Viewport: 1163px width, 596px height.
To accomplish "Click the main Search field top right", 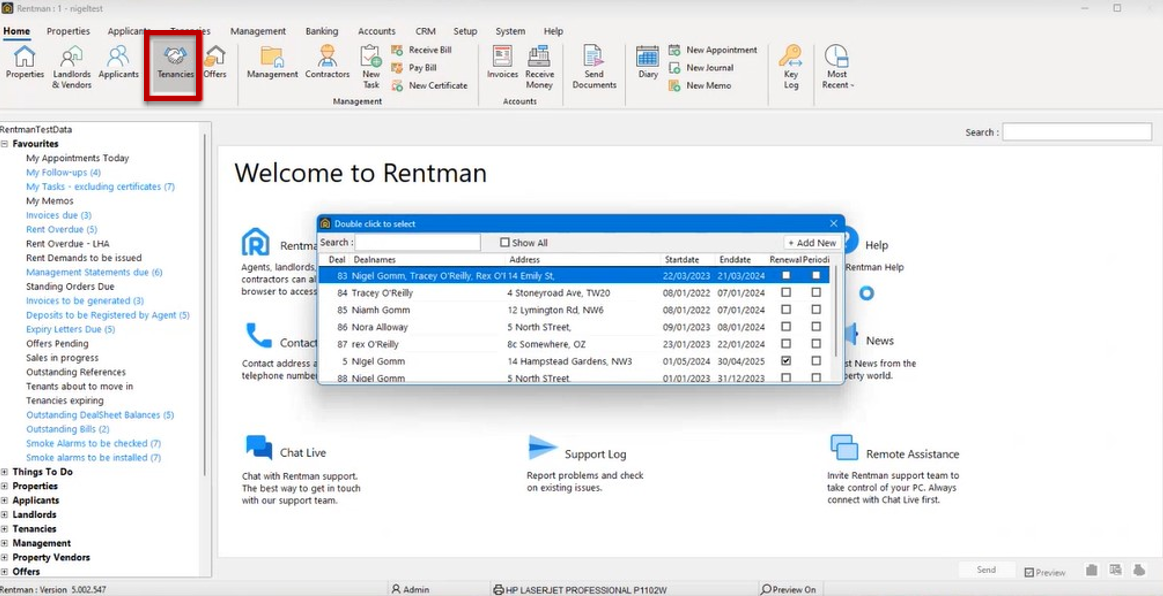I will (1077, 132).
